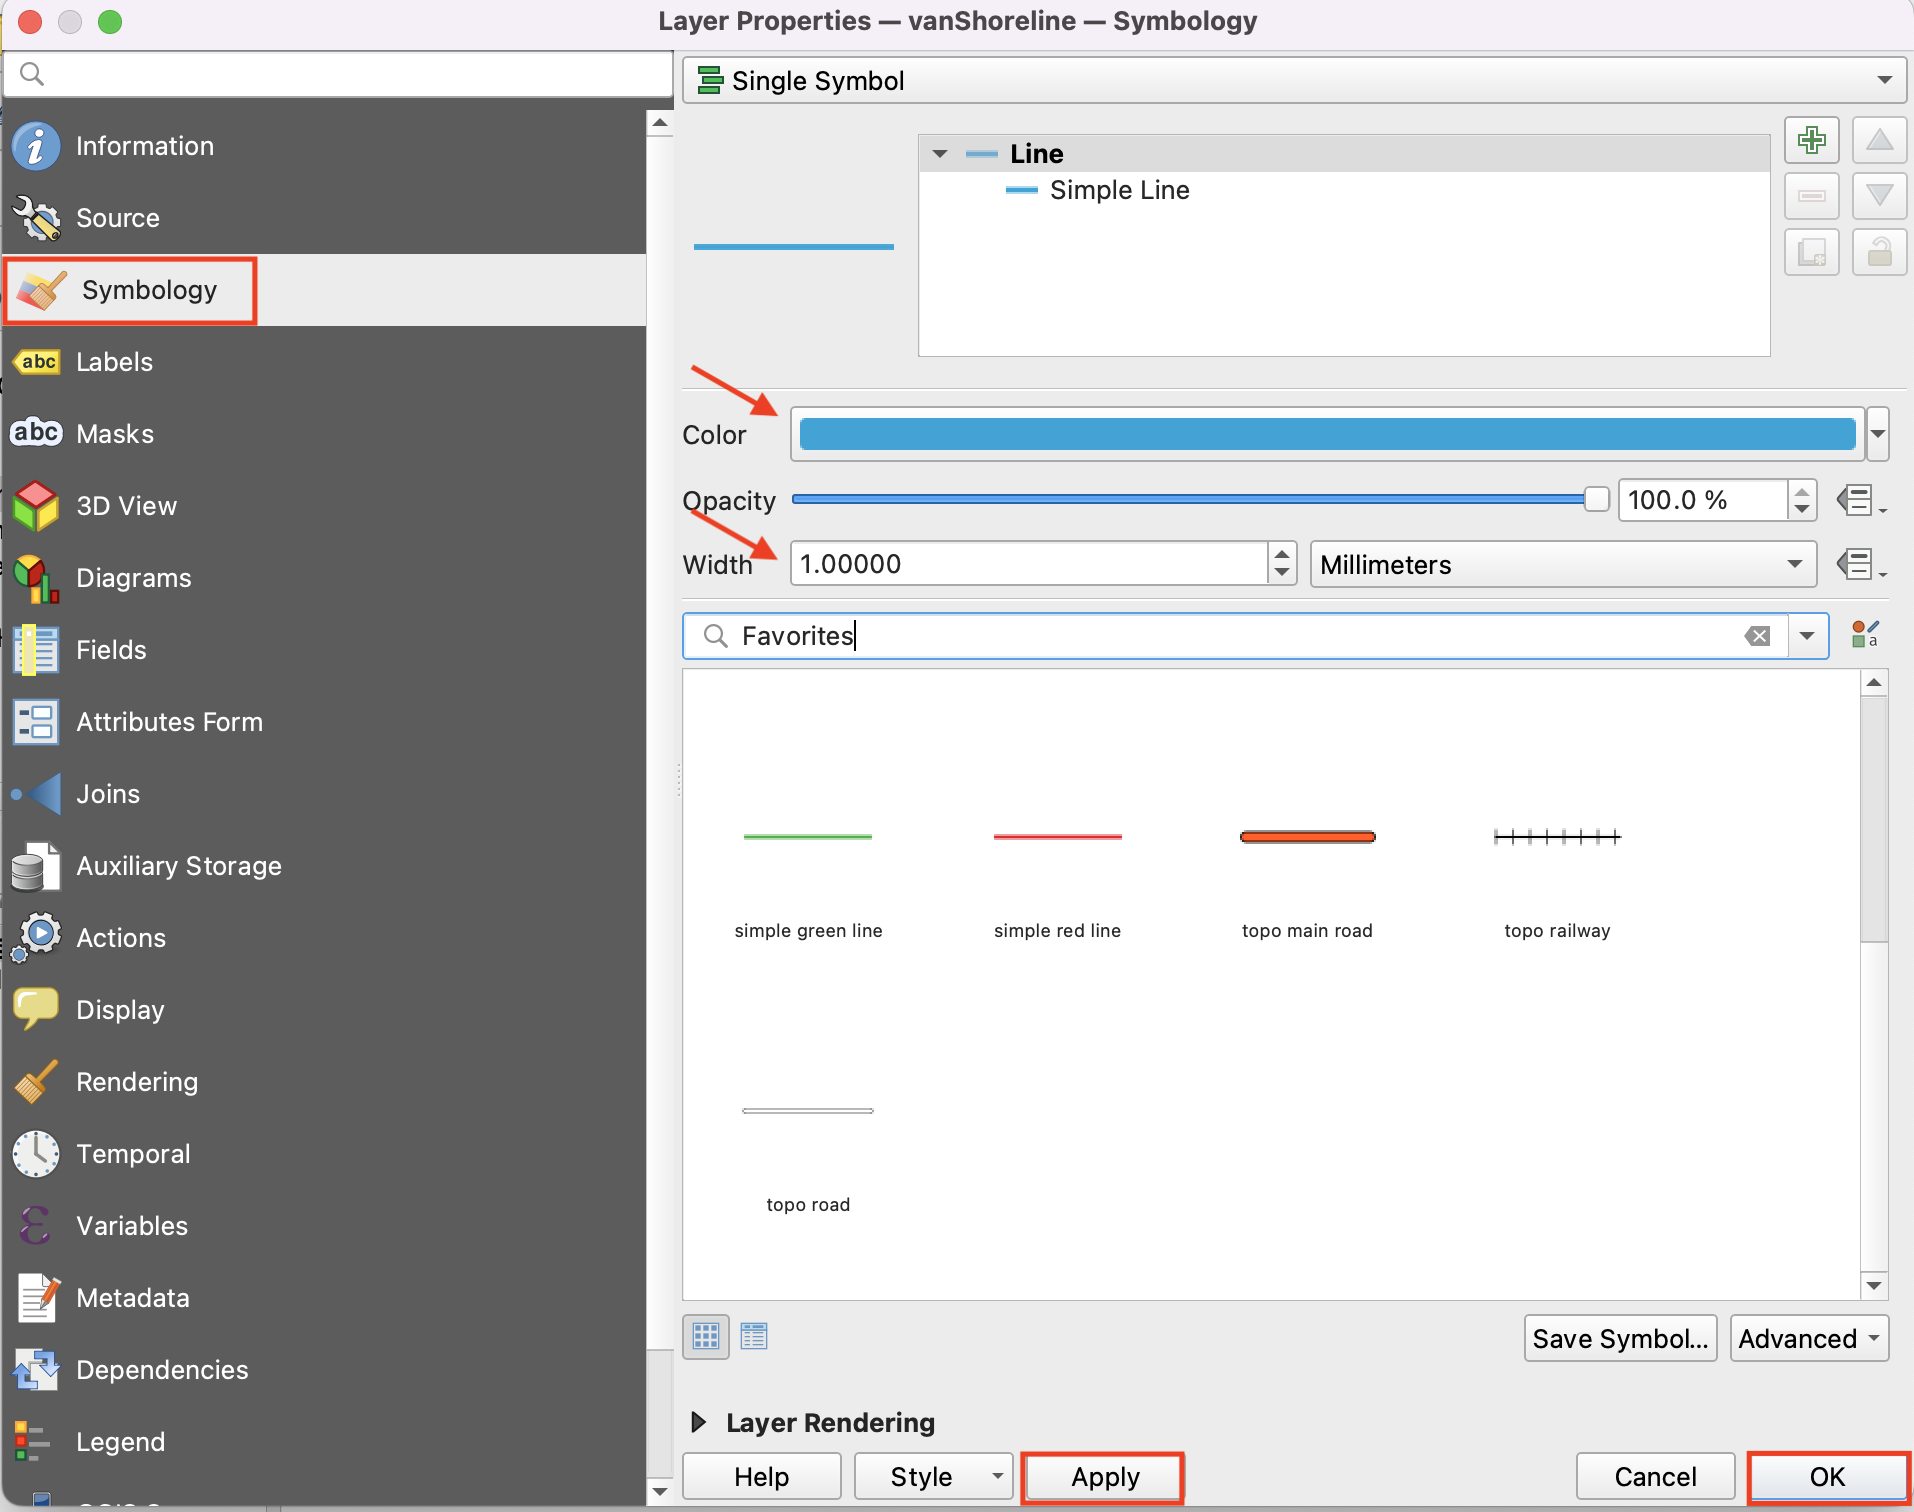Open the Labels tab in sidebar
1914x1512 pixels.
click(x=114, y=362)
